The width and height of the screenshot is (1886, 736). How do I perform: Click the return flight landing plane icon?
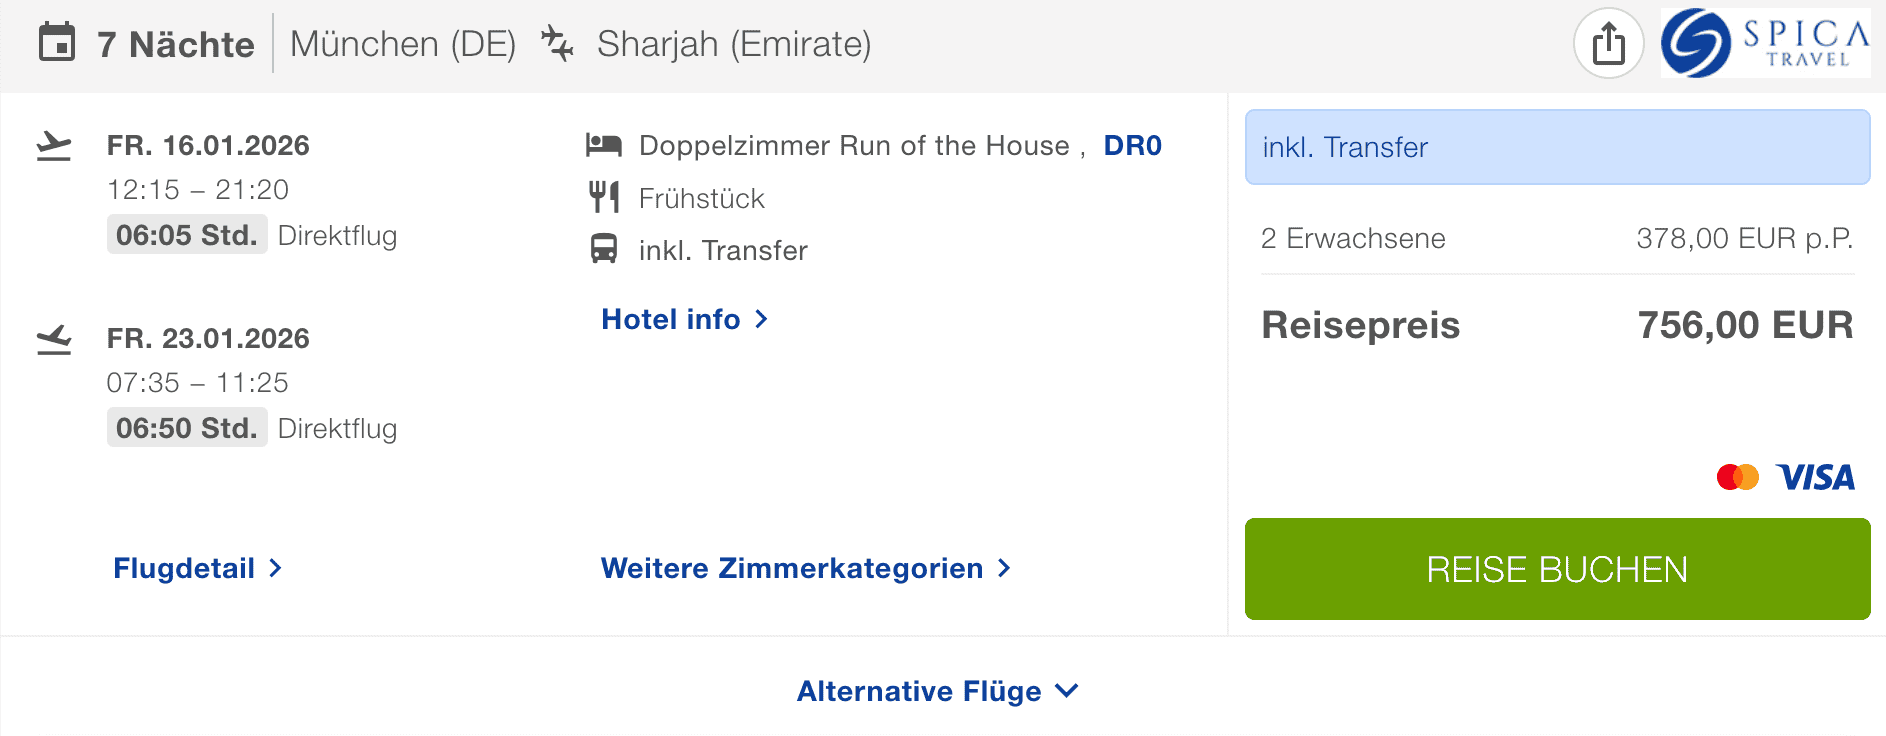[54, 340]
